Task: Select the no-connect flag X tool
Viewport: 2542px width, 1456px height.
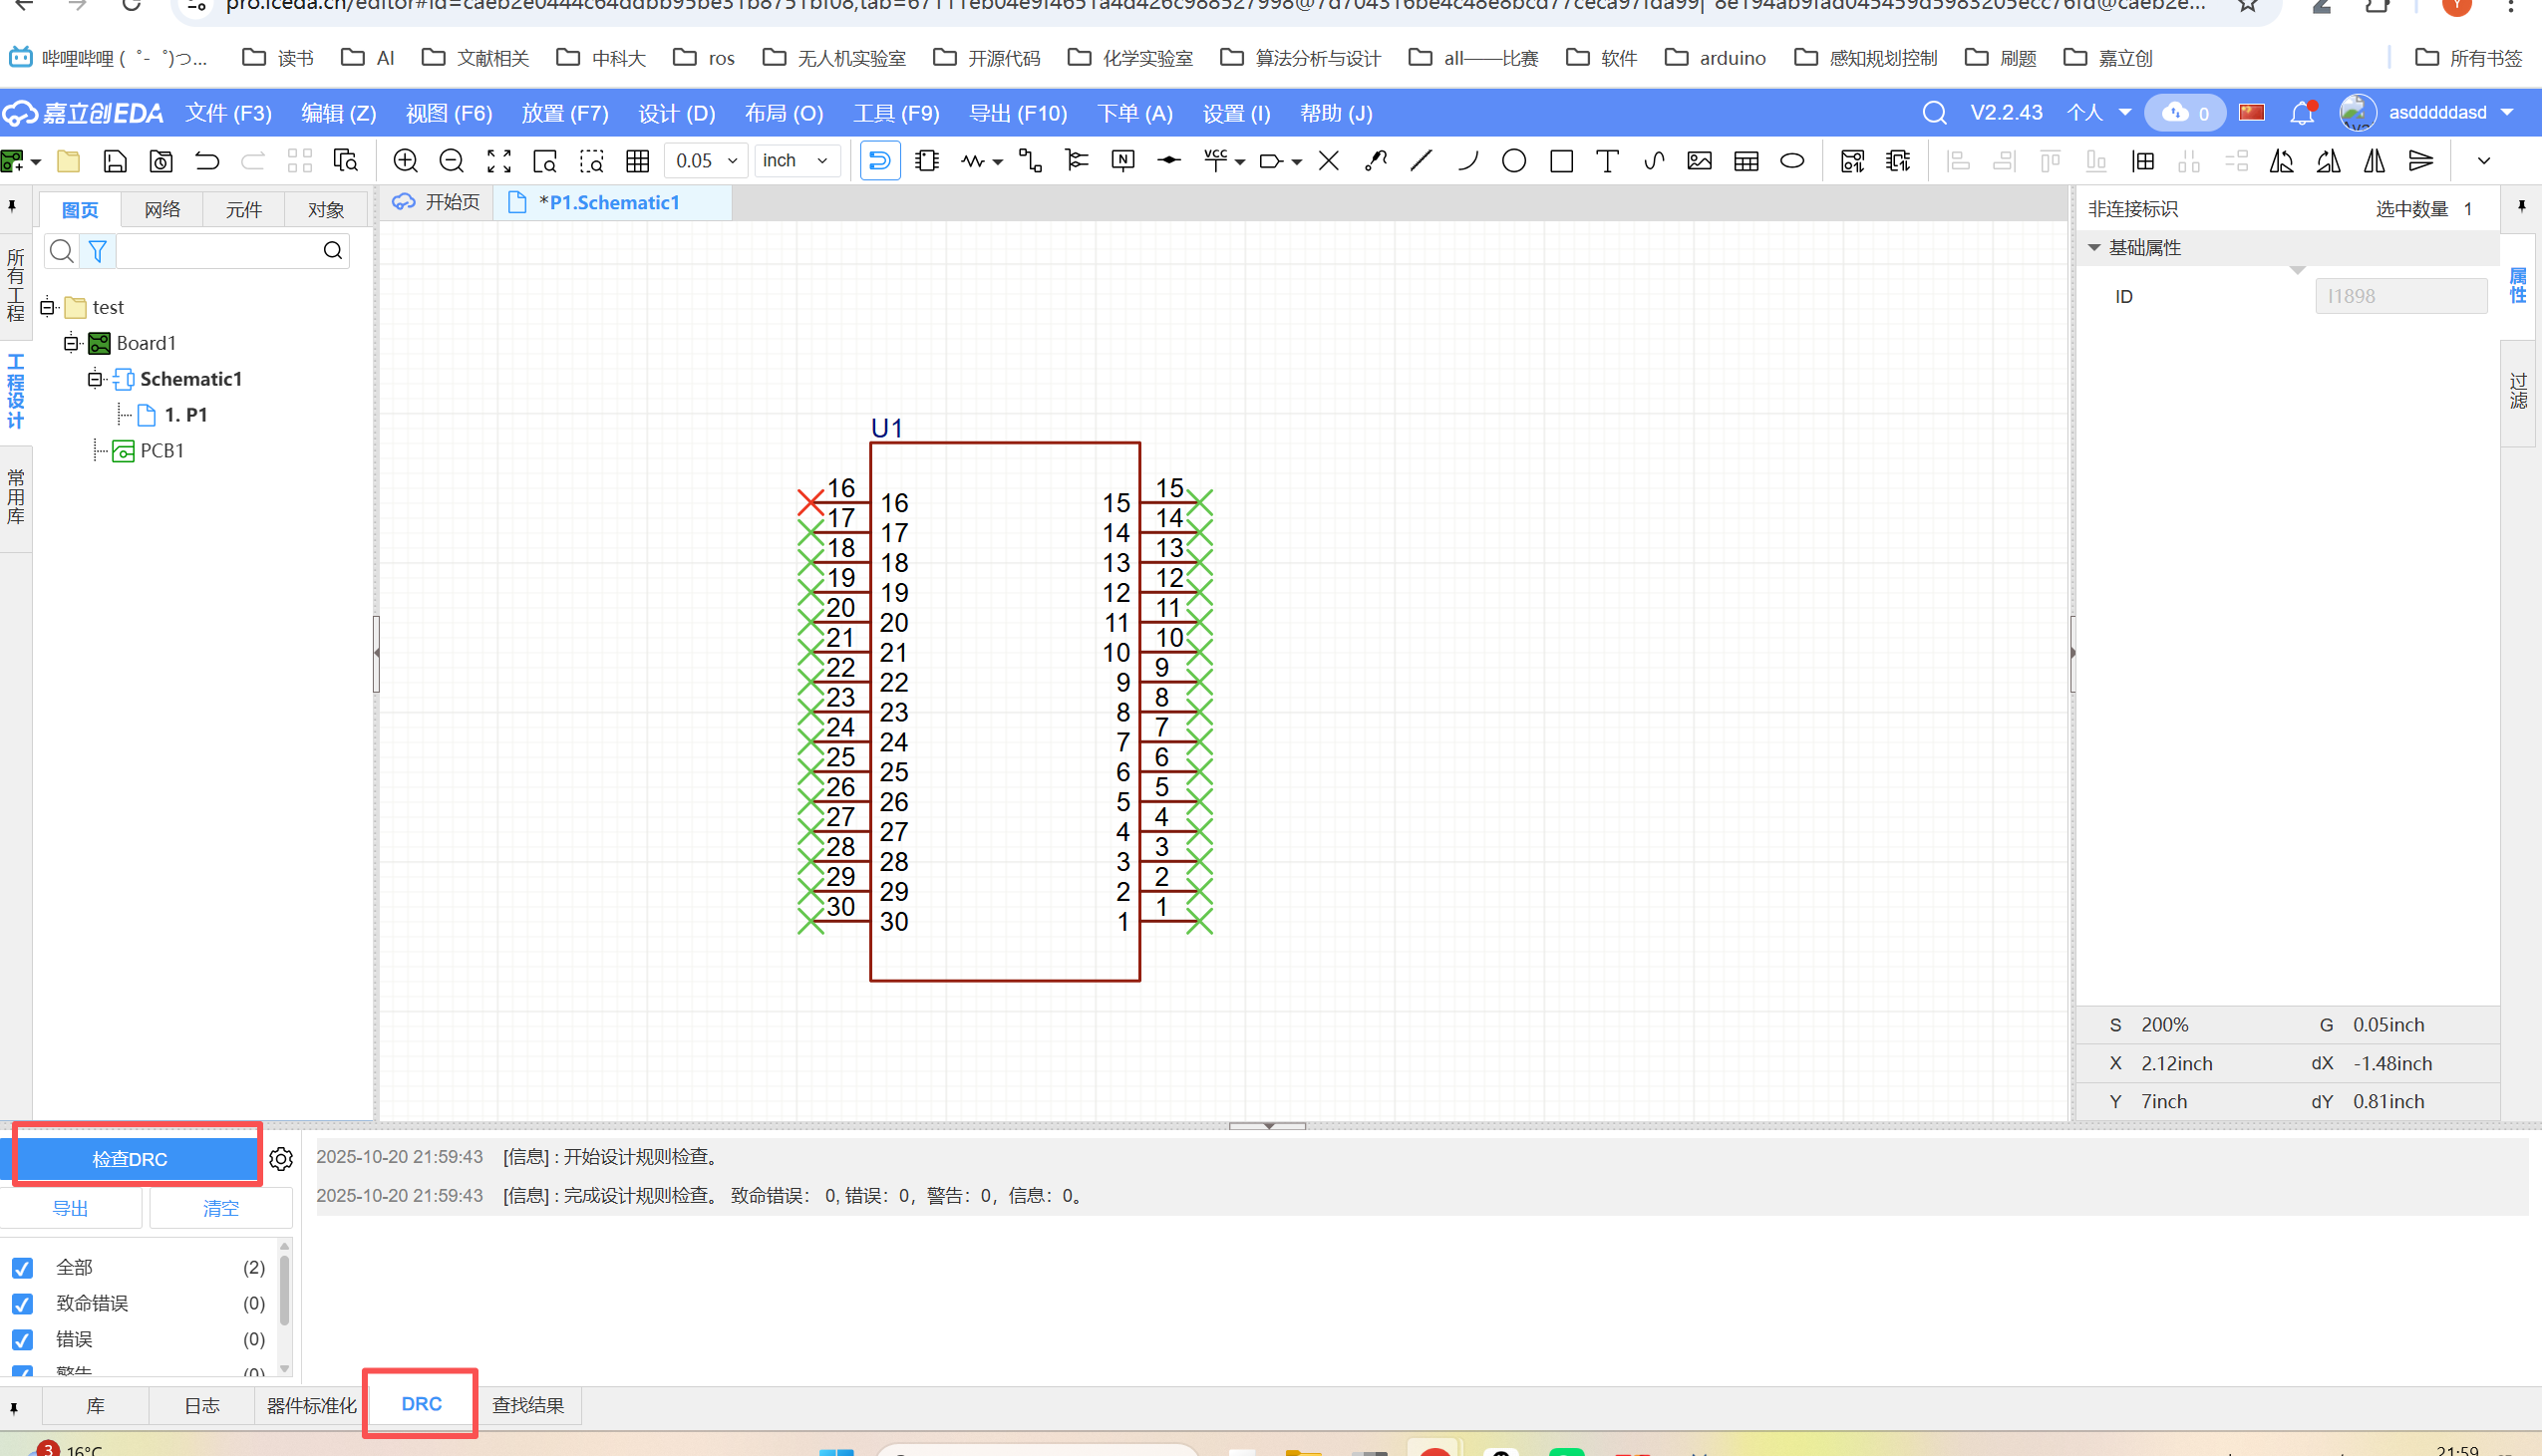Action: tap(1328, 161)
